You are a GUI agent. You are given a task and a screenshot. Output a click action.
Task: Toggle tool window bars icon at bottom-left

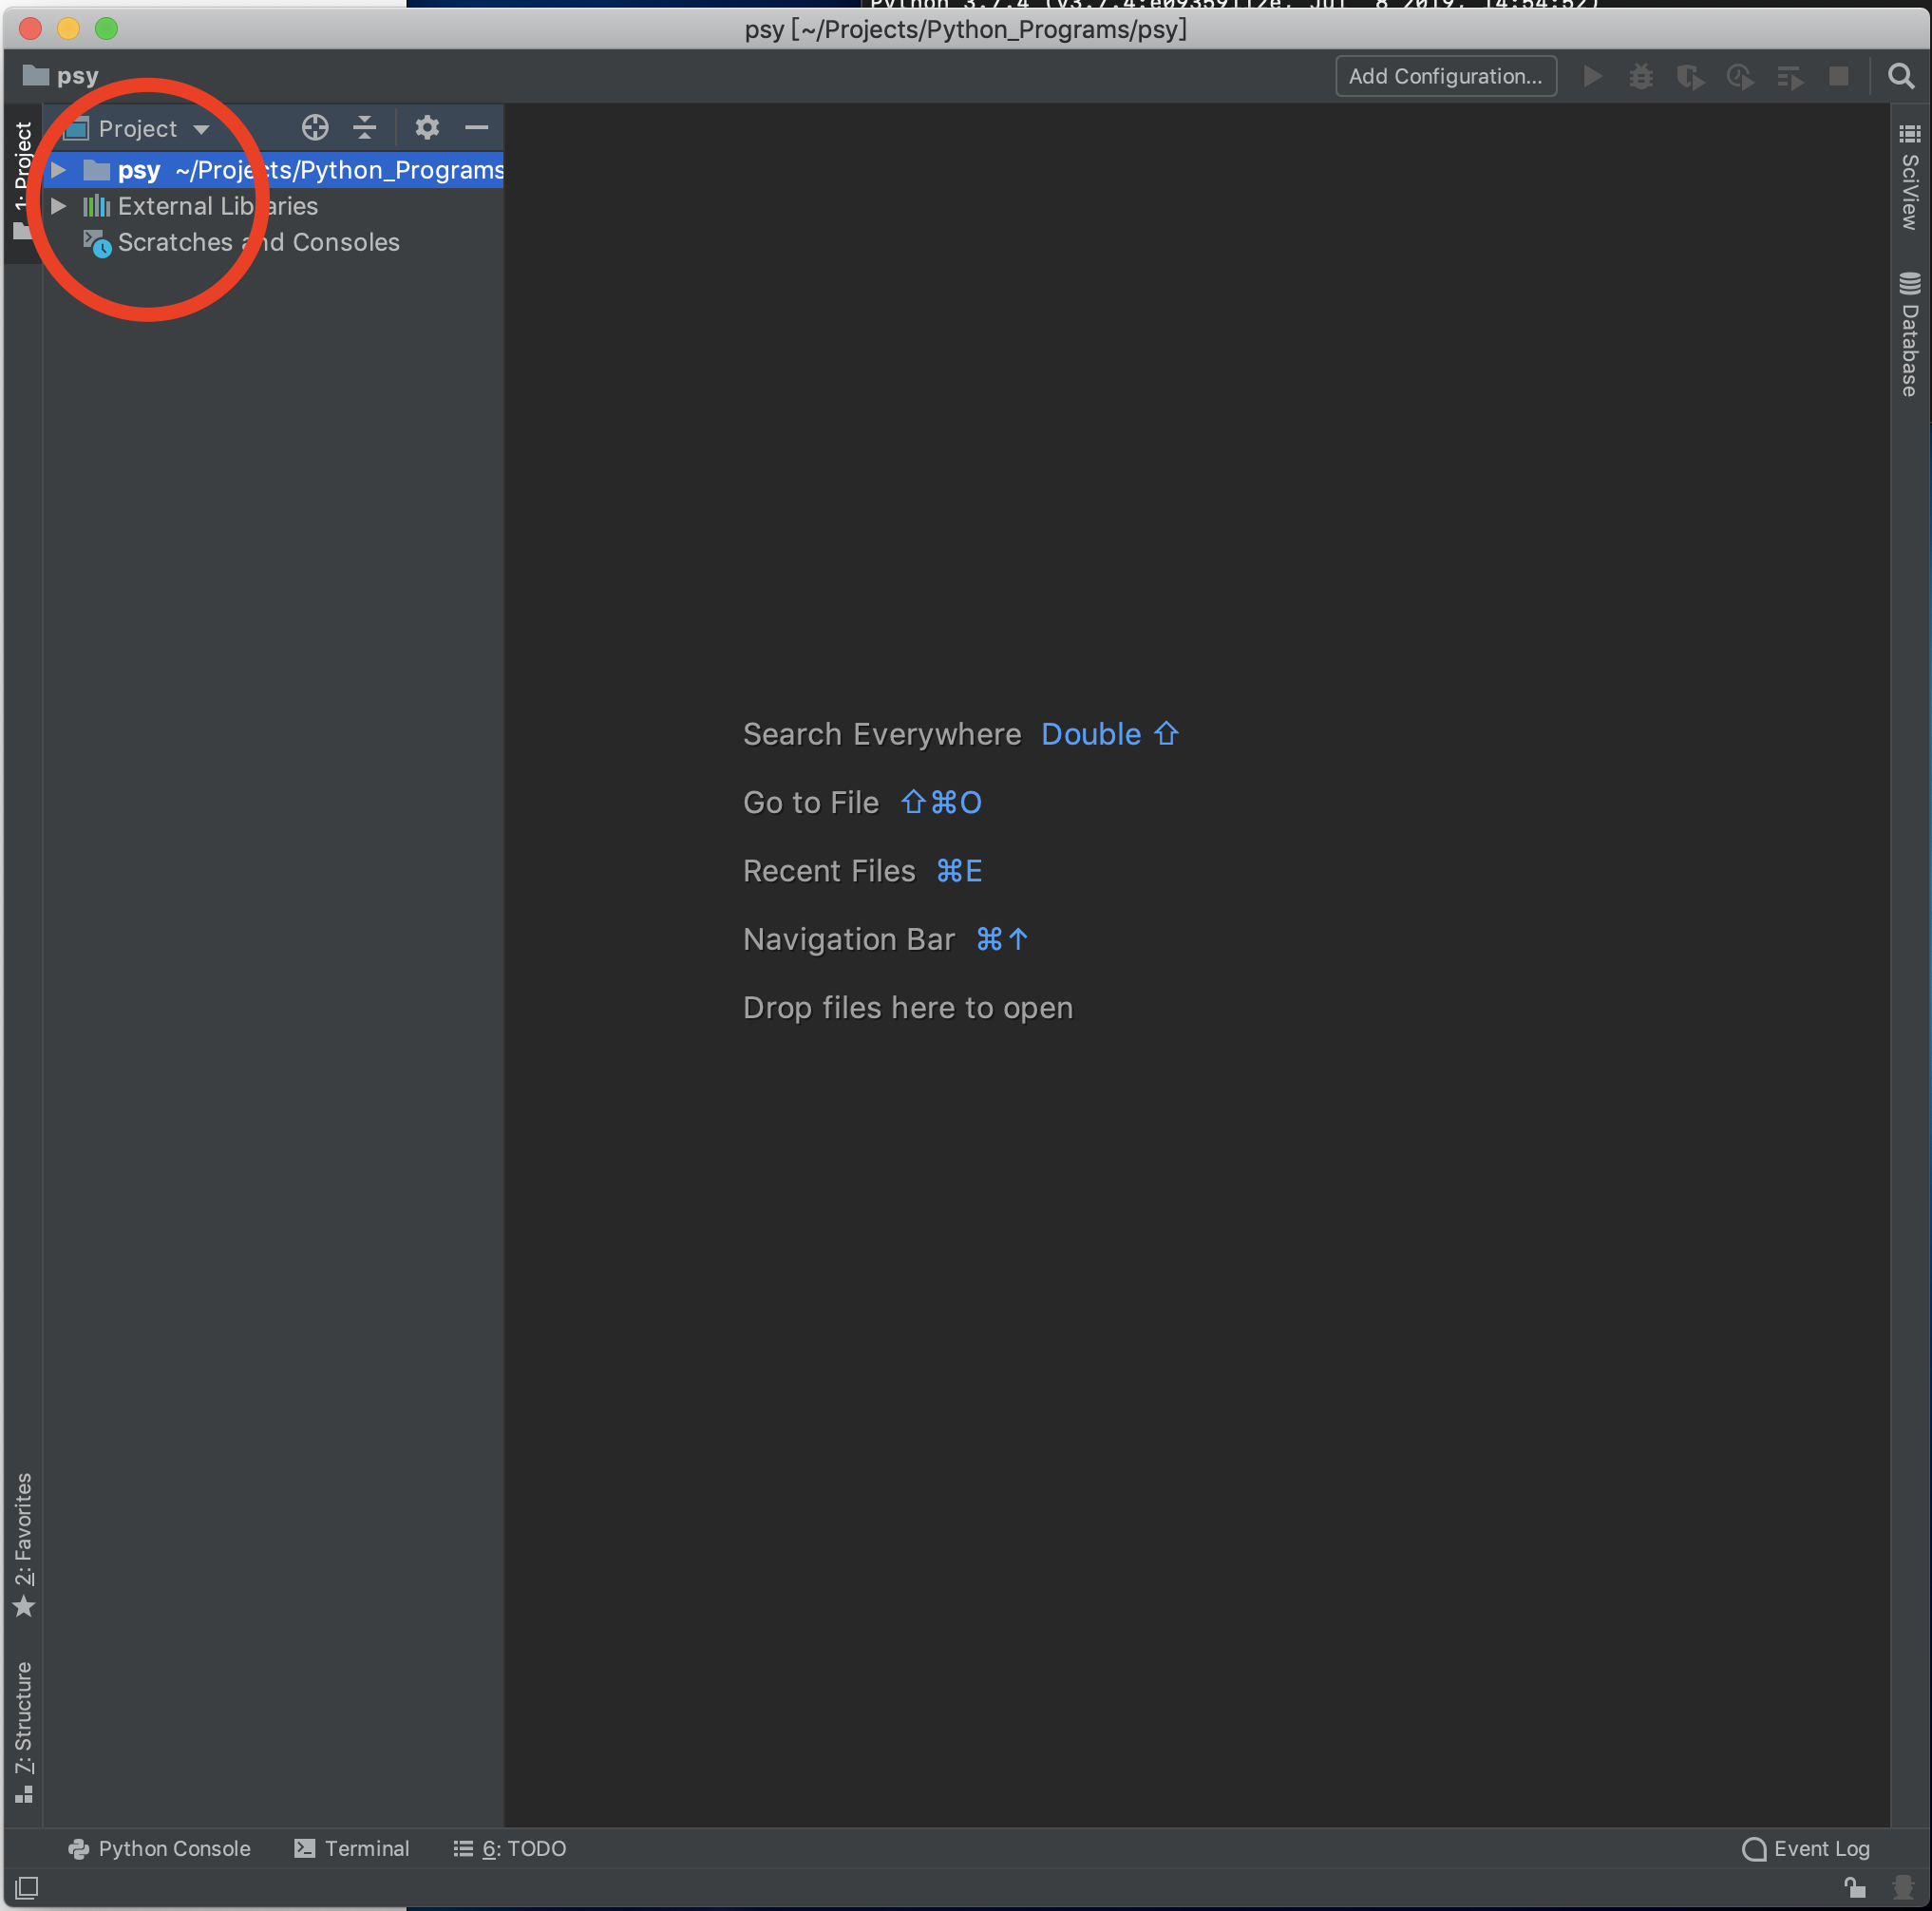tap(27, 1887)
